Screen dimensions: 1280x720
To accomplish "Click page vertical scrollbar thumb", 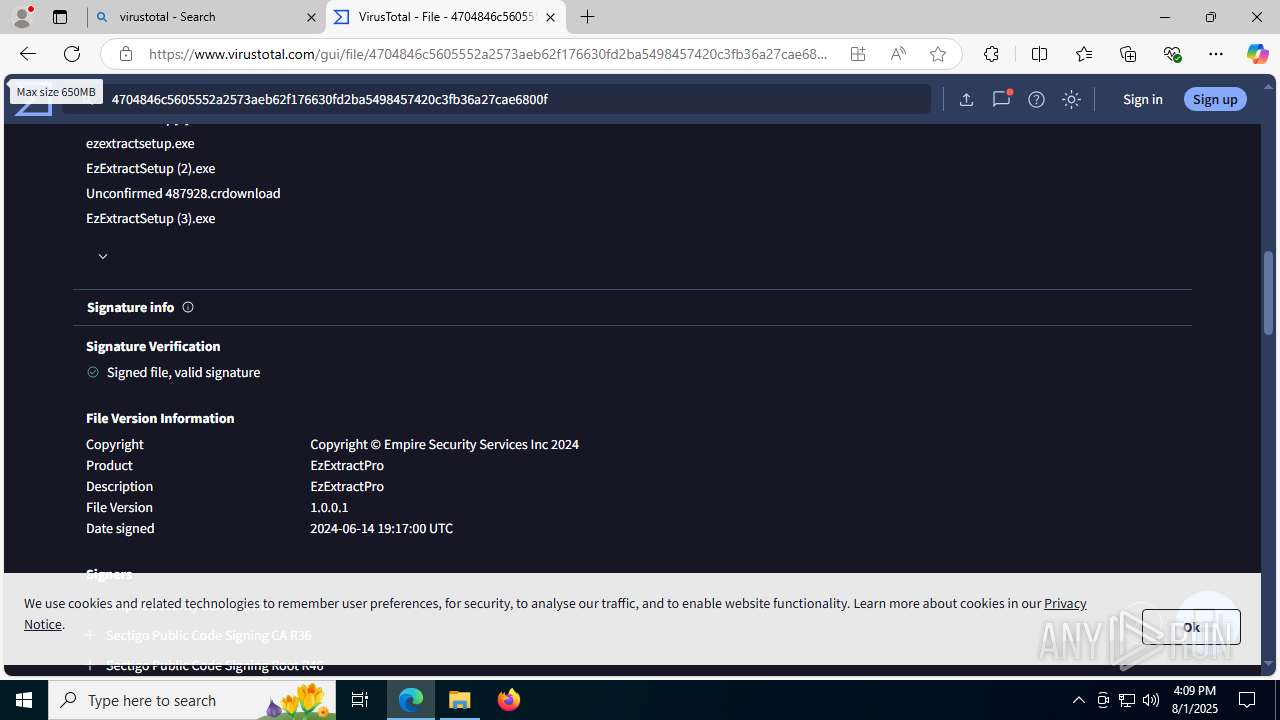I will click(1268, 292).
